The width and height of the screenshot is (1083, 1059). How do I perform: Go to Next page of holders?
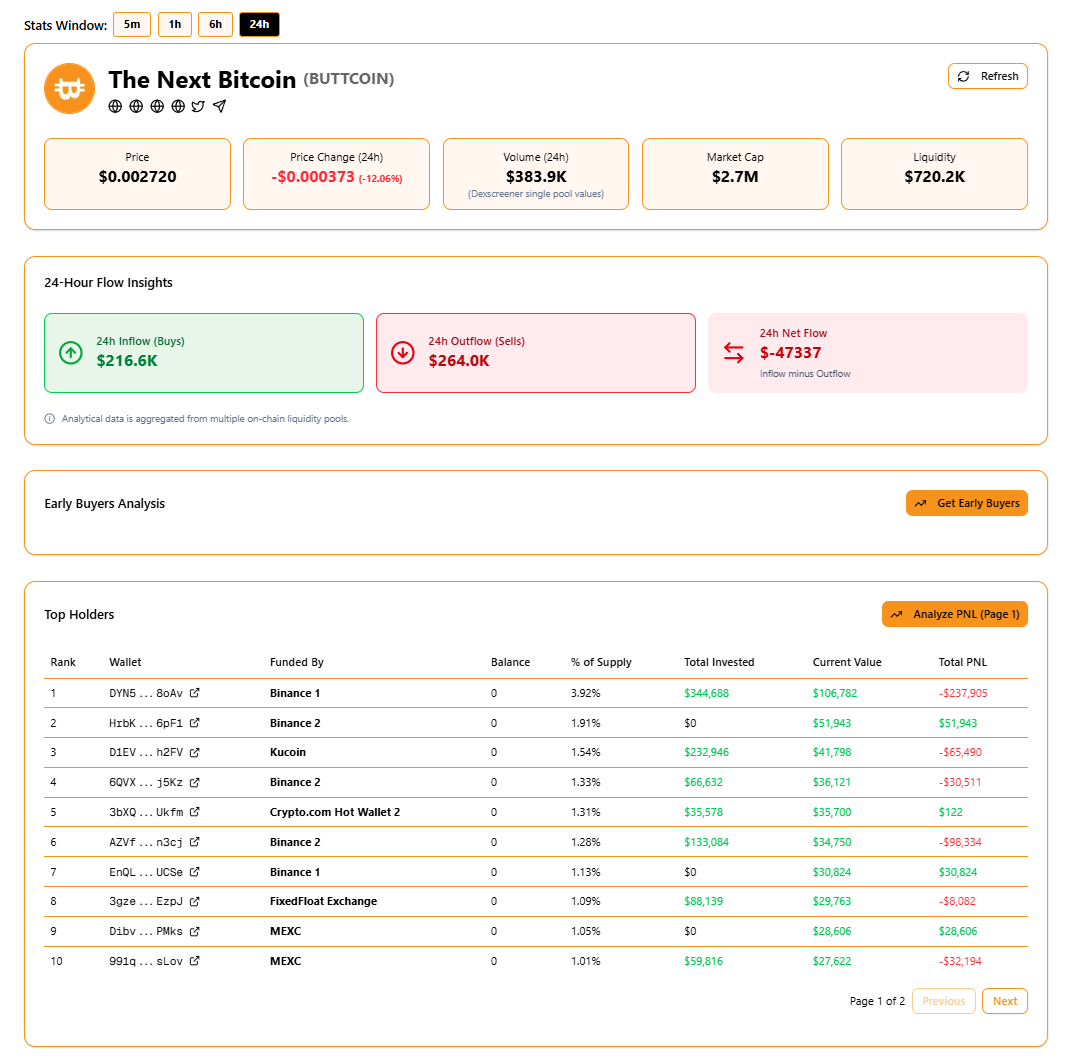tap(1005, 1001)
